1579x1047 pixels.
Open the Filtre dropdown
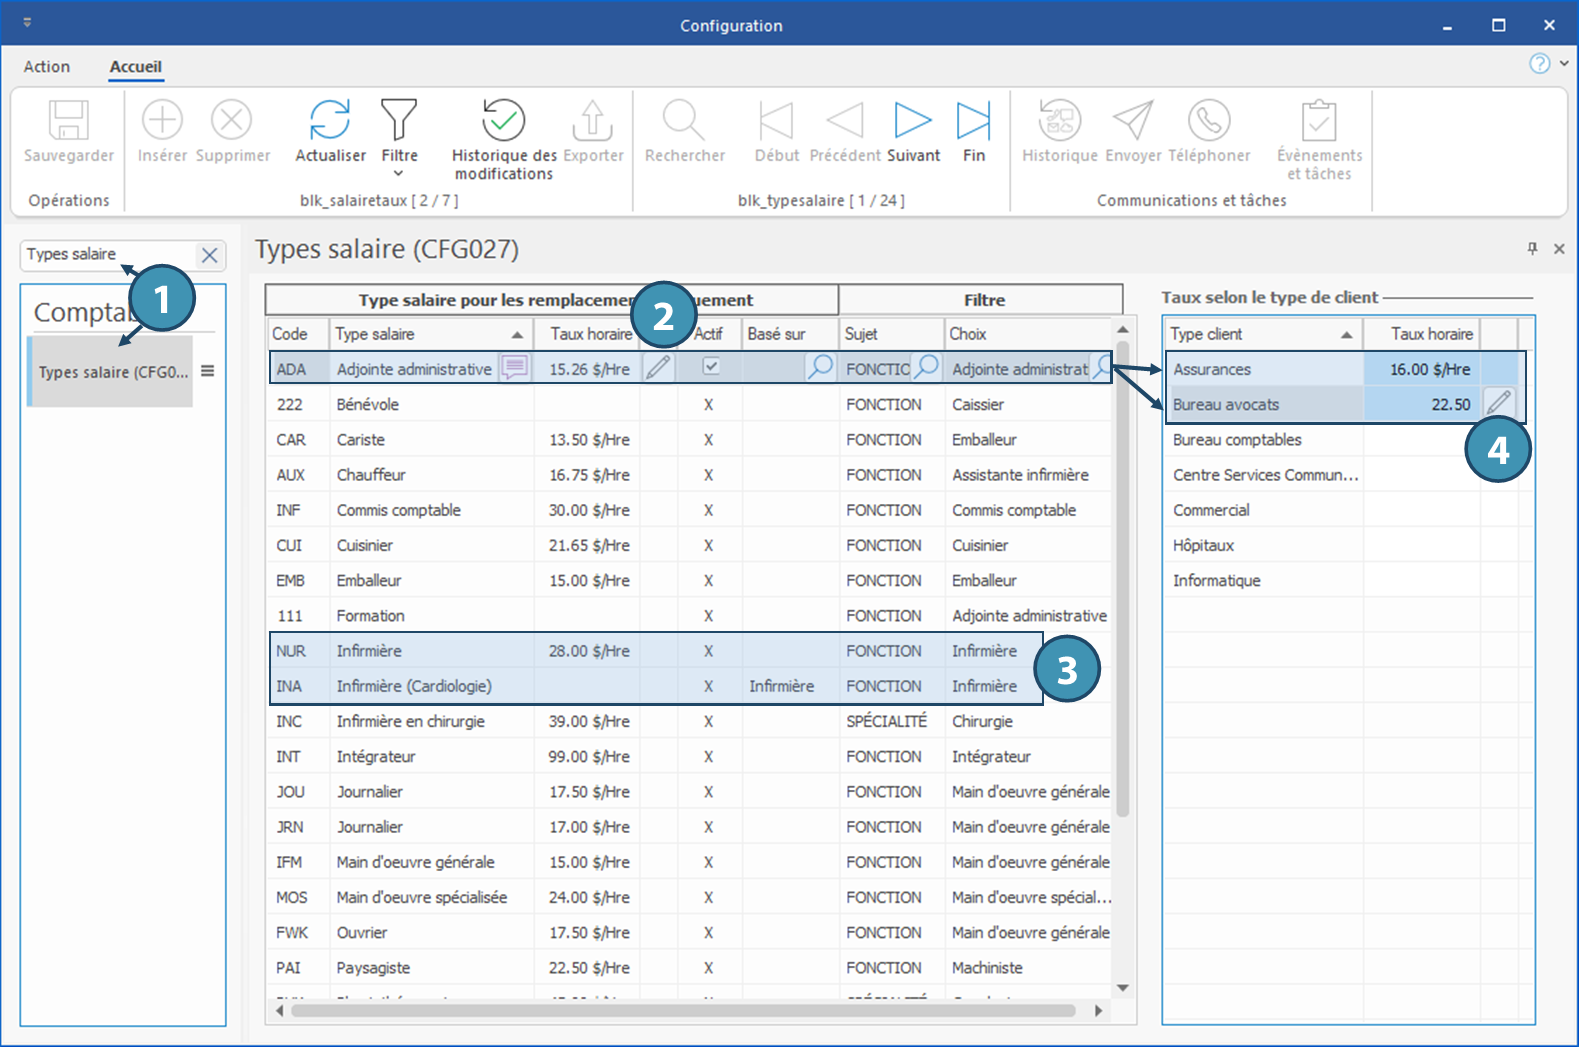point(399,173)
